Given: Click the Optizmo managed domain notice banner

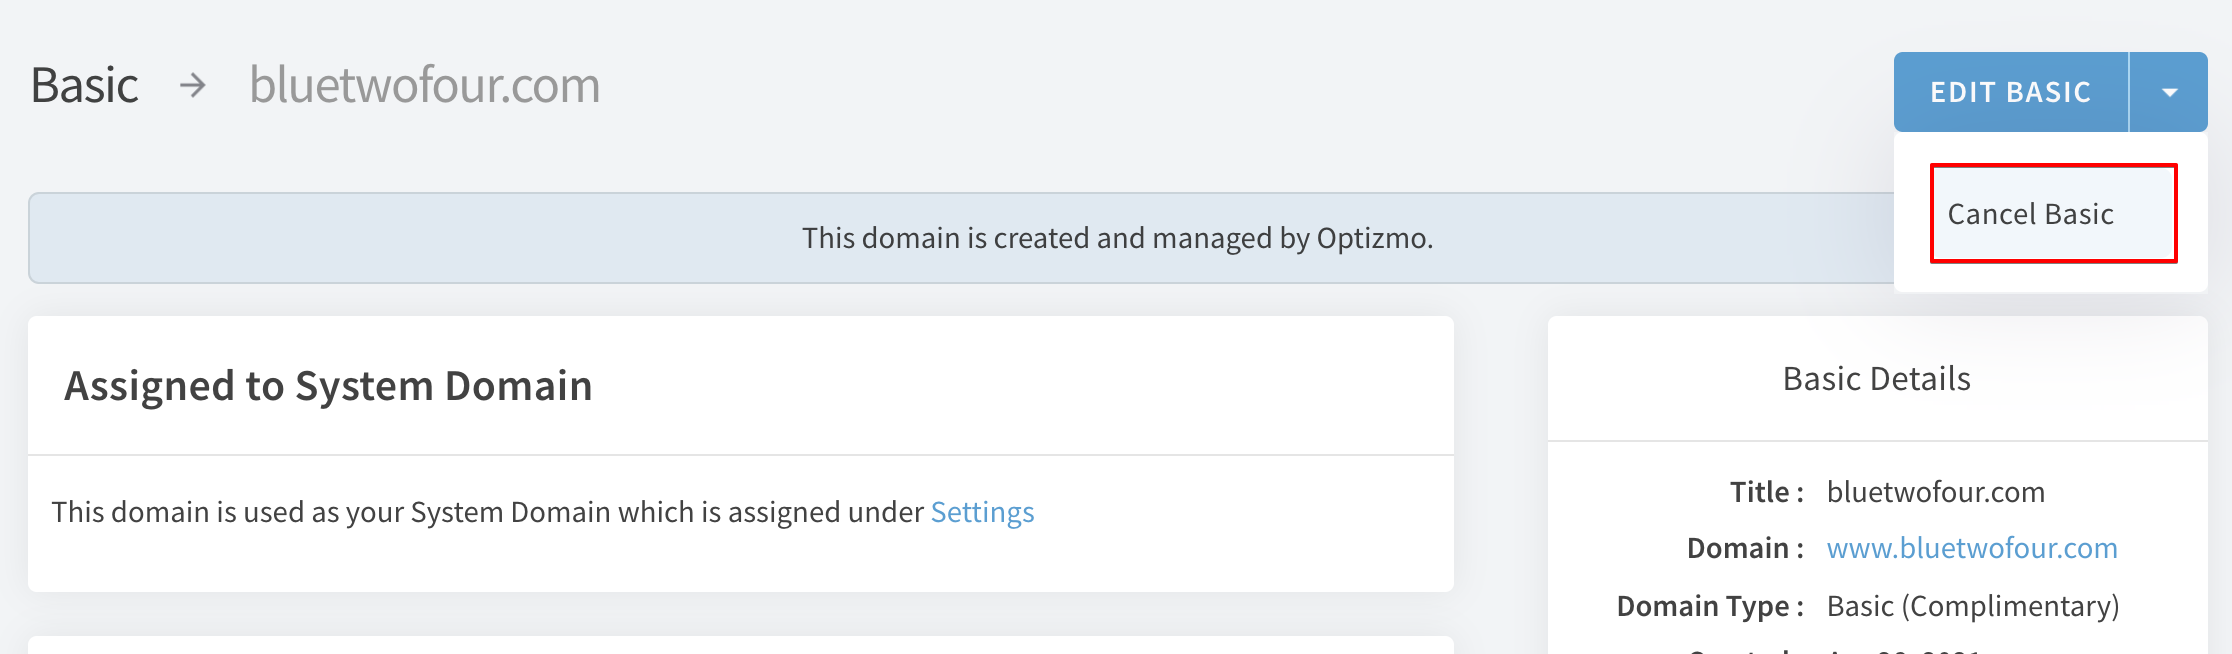Looking at the screenshot, I should coord(960,238).
